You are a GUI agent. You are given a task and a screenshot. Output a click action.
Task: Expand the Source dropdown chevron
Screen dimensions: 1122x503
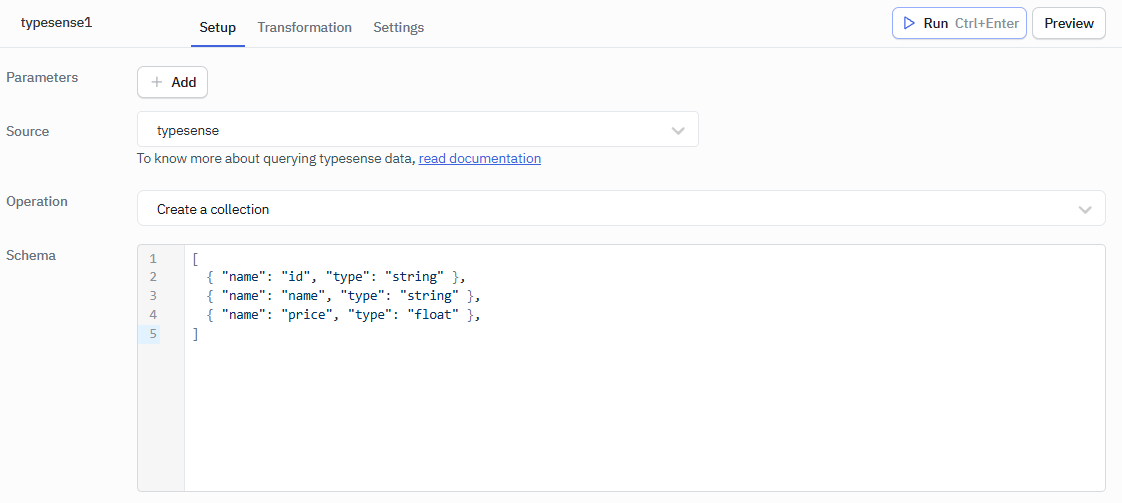tap(678, 130)
